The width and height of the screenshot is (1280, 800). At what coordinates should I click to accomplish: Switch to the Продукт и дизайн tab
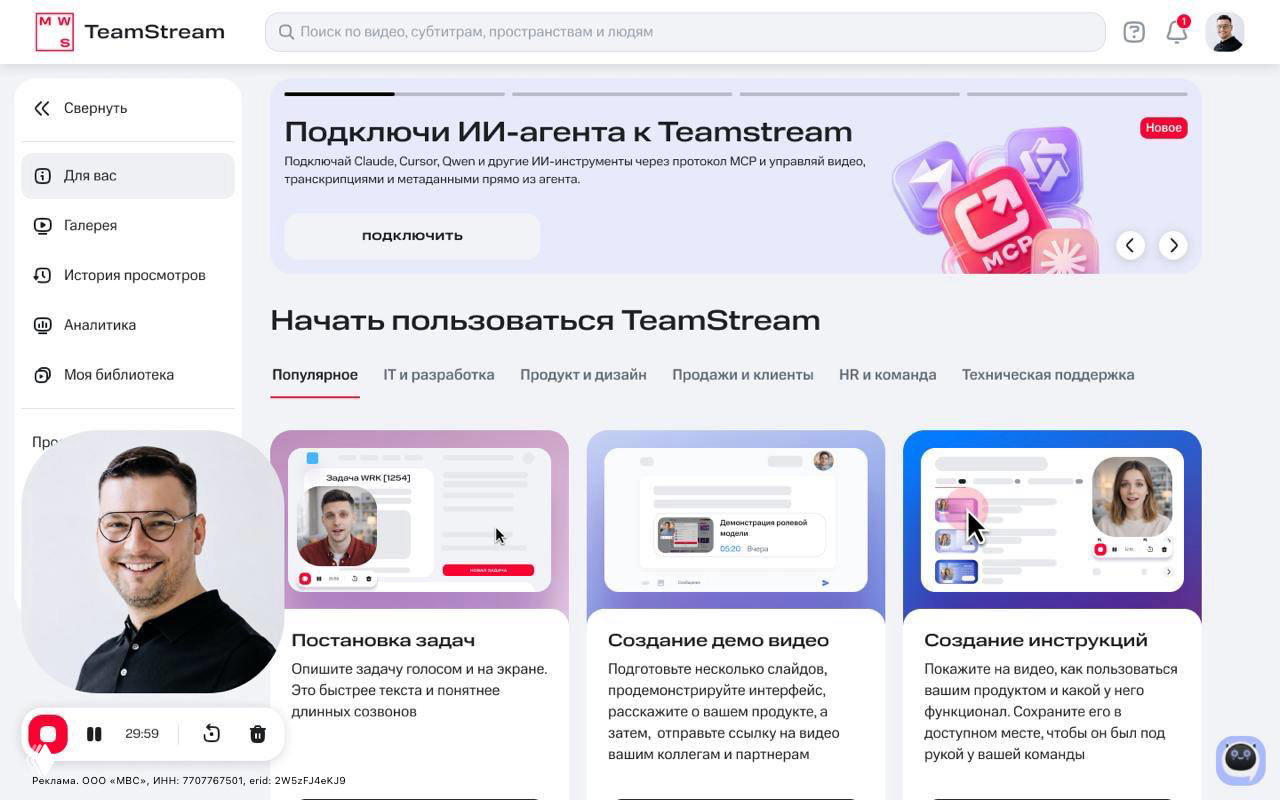coord(583,375)
